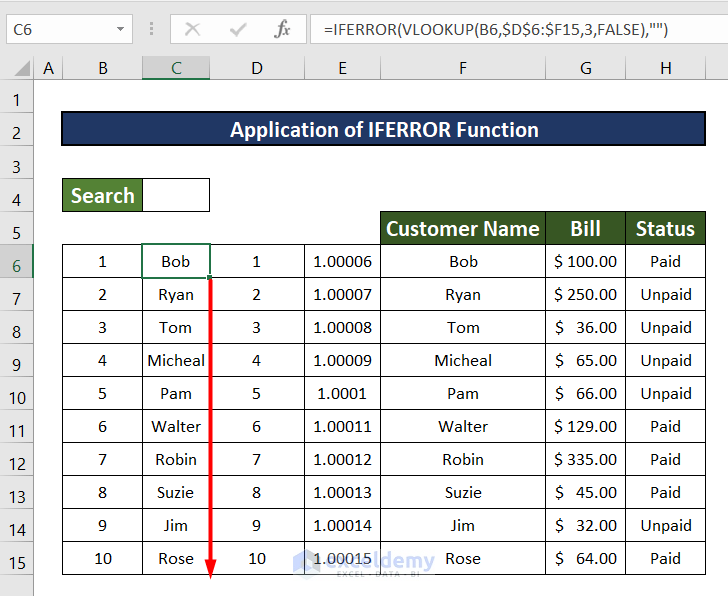Click the empty Search input cell

tap(176, 196)
